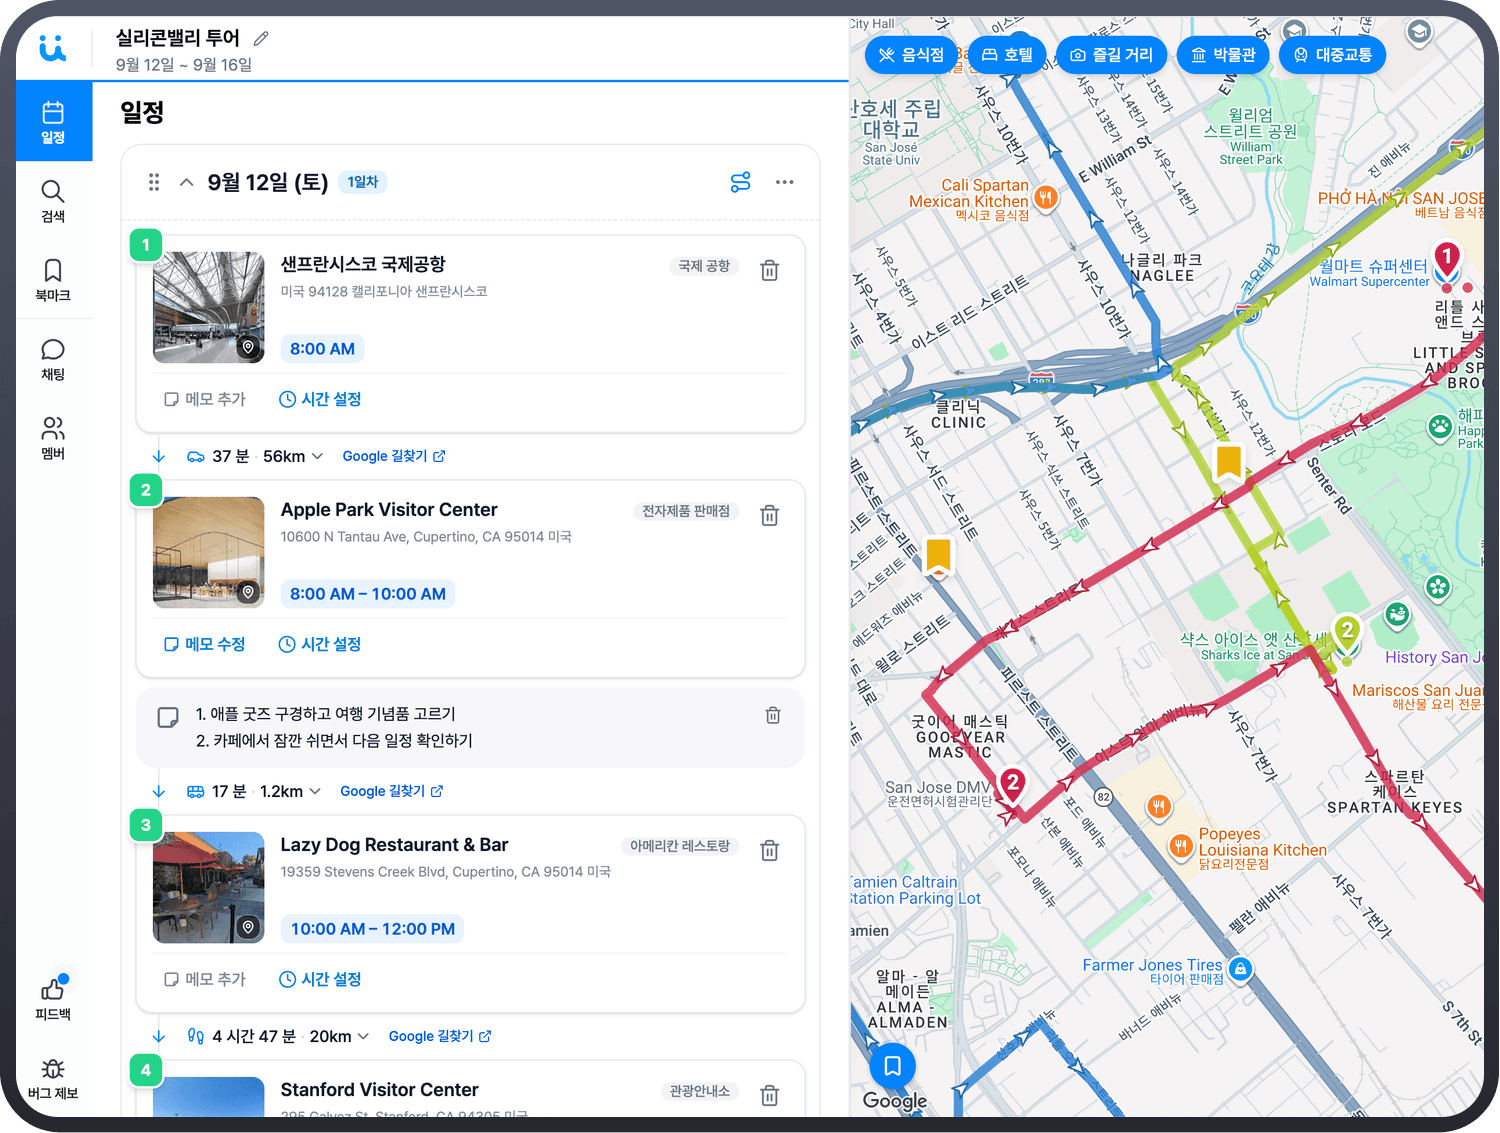This screenshot has height=1133, width=1500.
Task: Click the red marker 2 on the map
Action: click(1013, 787)
